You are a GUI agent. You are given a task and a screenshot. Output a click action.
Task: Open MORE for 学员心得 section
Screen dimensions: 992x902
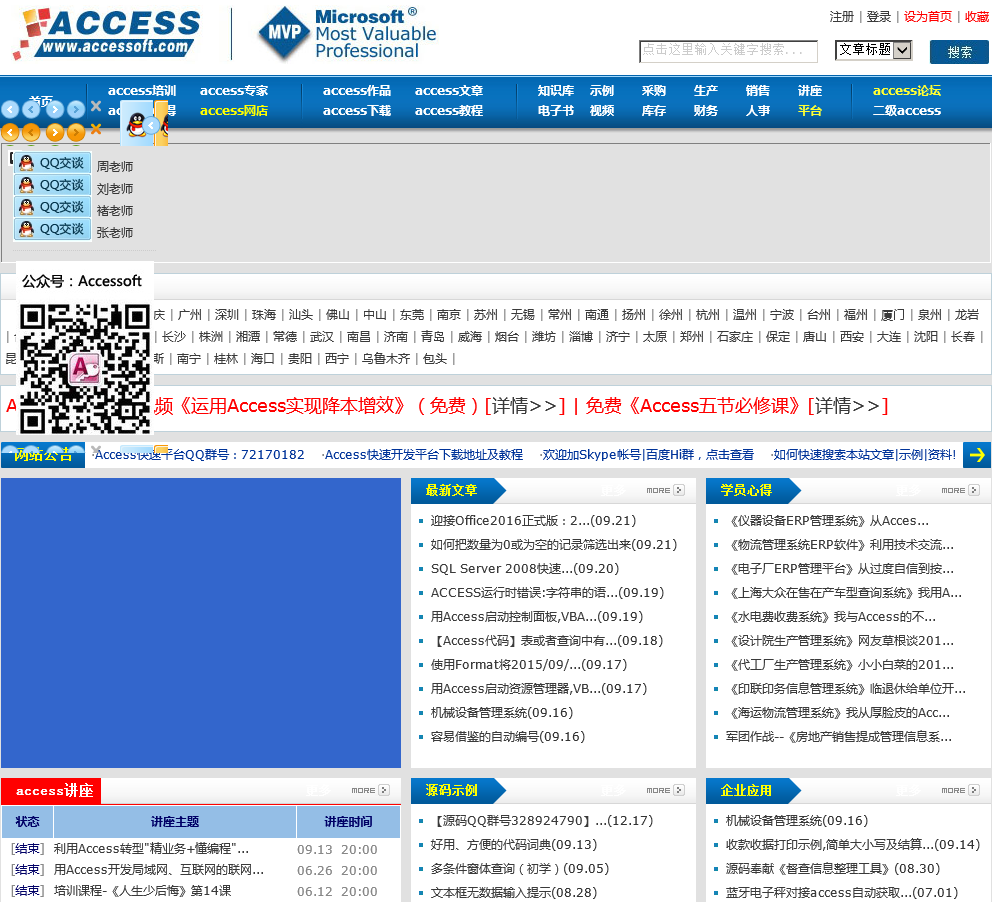click(x=960, y=490)
